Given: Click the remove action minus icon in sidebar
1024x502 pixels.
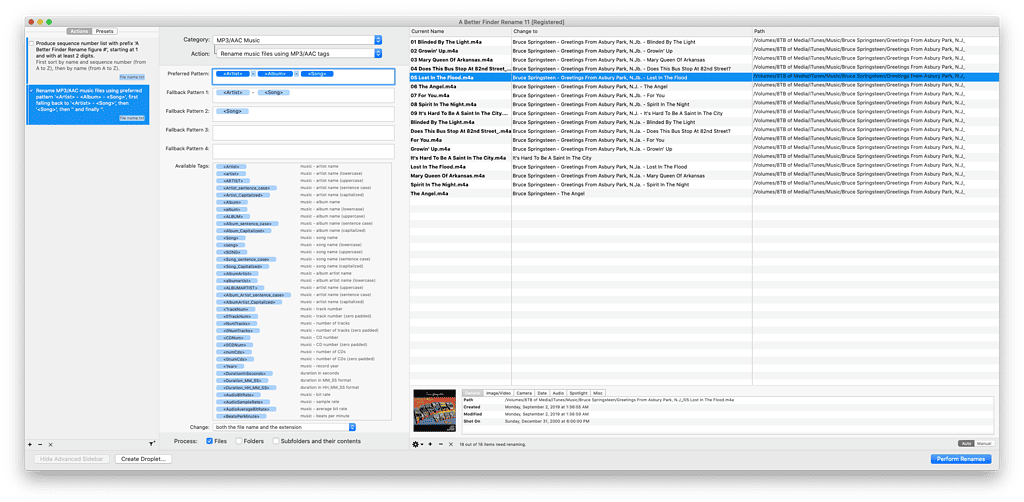Looking at the screenshot, I should 39,443.
